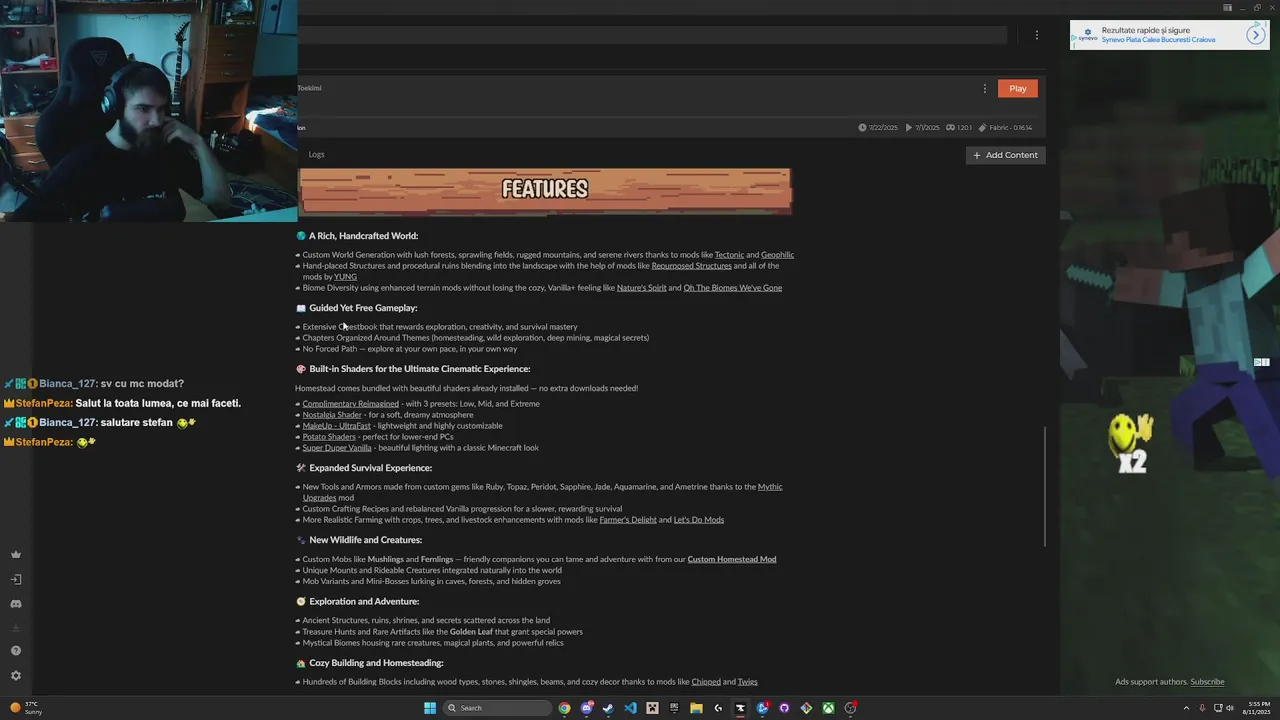The width and height of the screenshot is (1280, 720).
Task: Click the microphone tray icon
Action: (1202, 708)
